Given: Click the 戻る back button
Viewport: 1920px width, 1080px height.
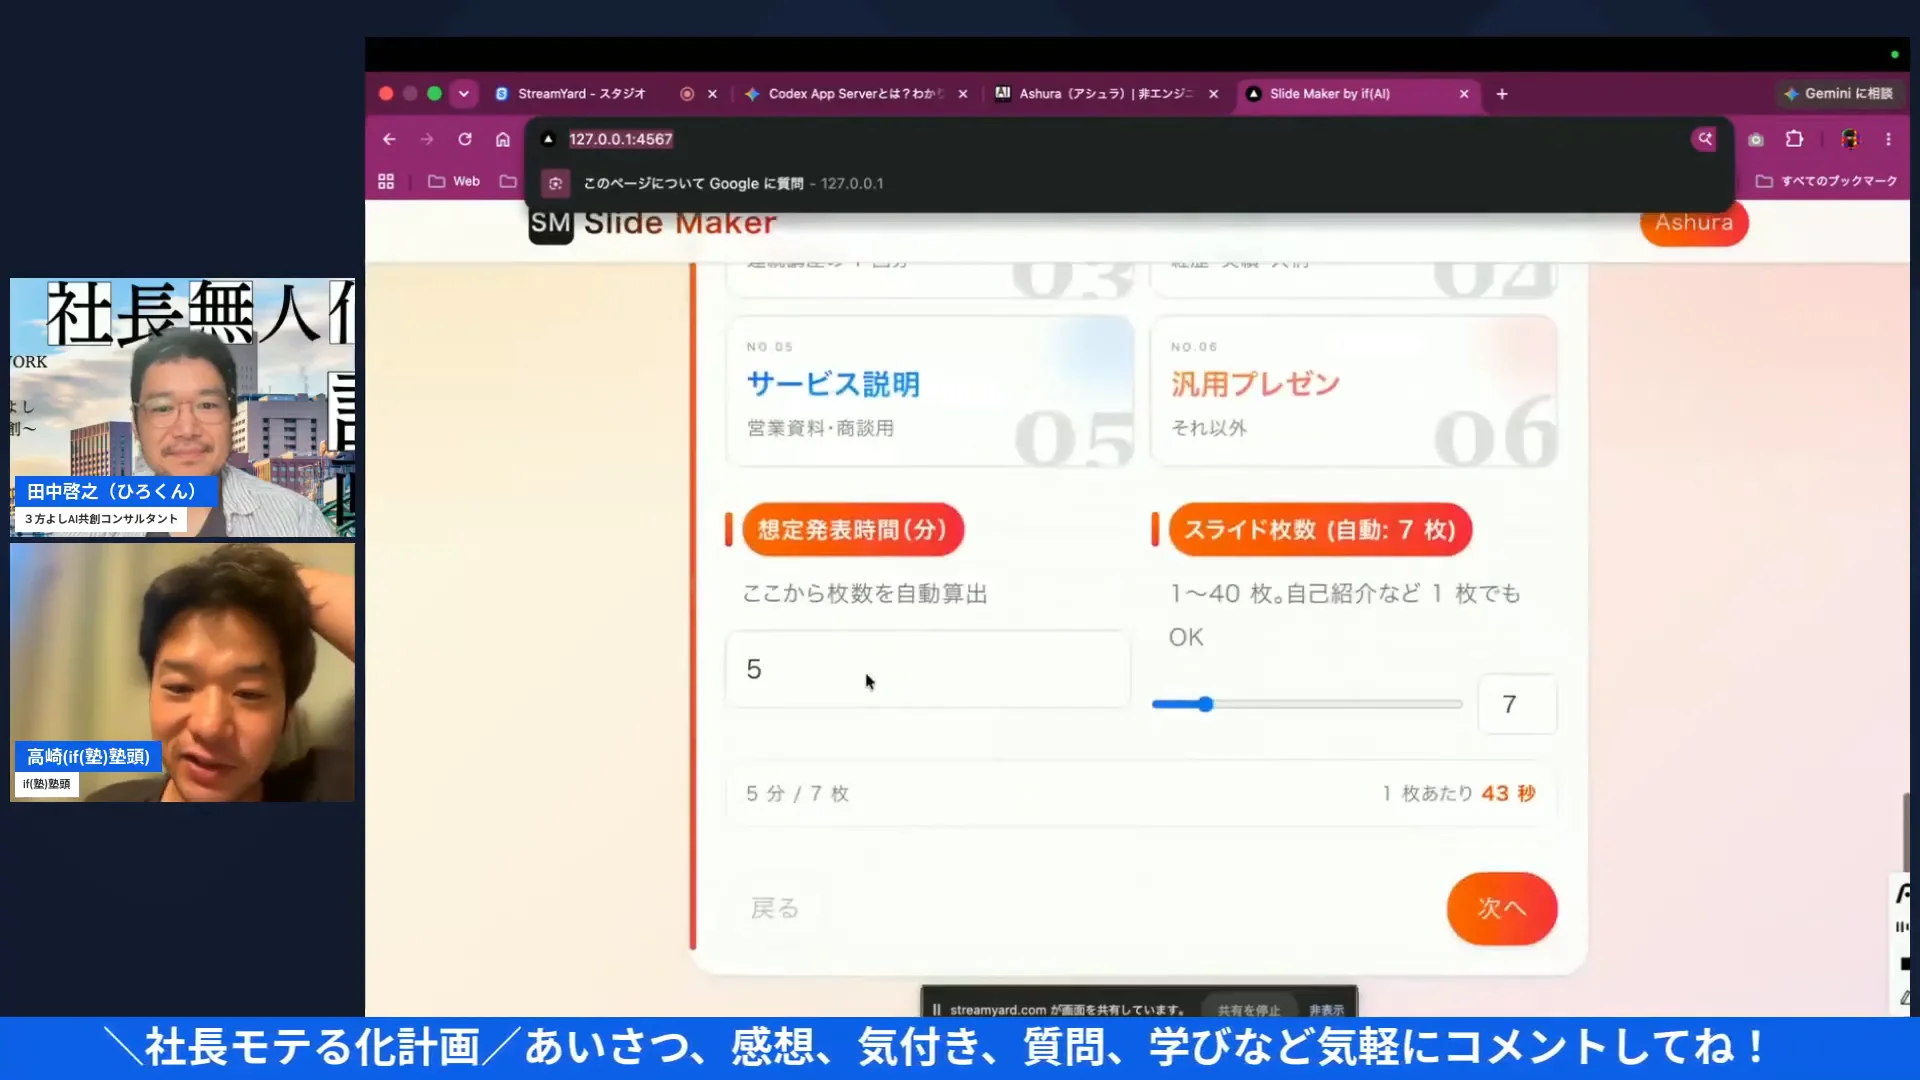Looking at the screenshot, I should click(775, 908).
